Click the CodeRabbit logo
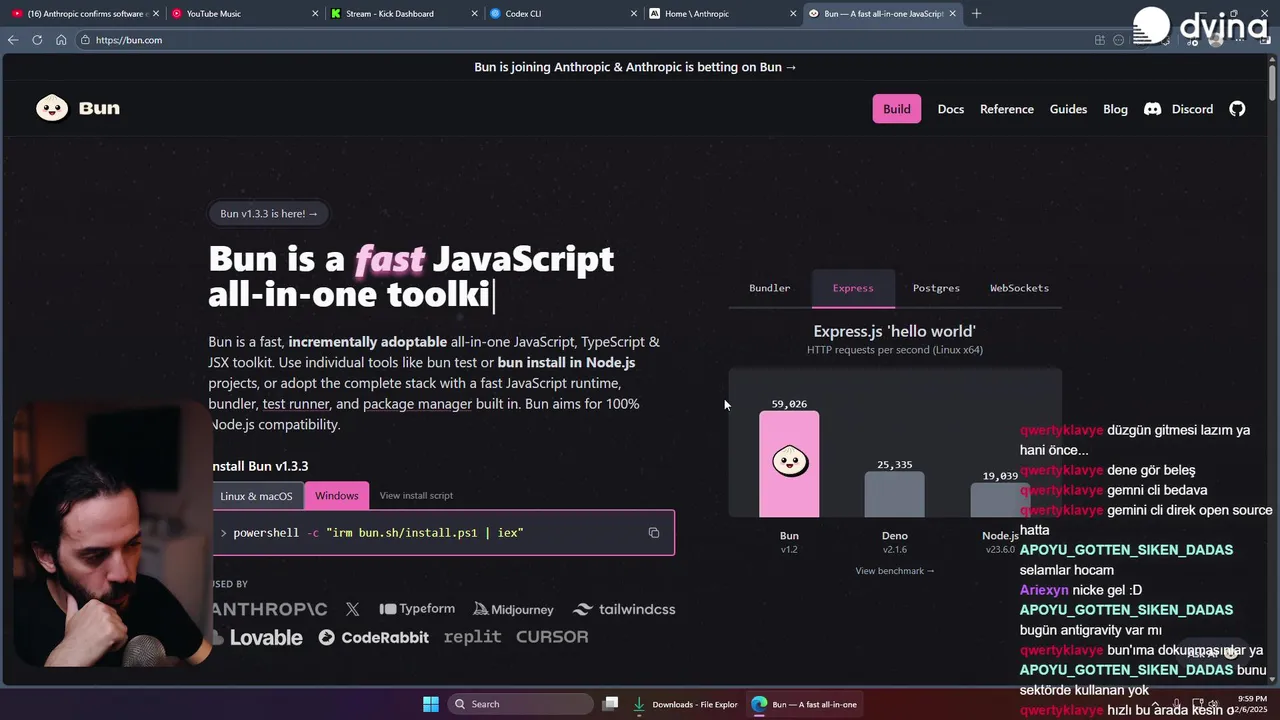Screen dimensions: 1280x720 (x=373, y=637)
